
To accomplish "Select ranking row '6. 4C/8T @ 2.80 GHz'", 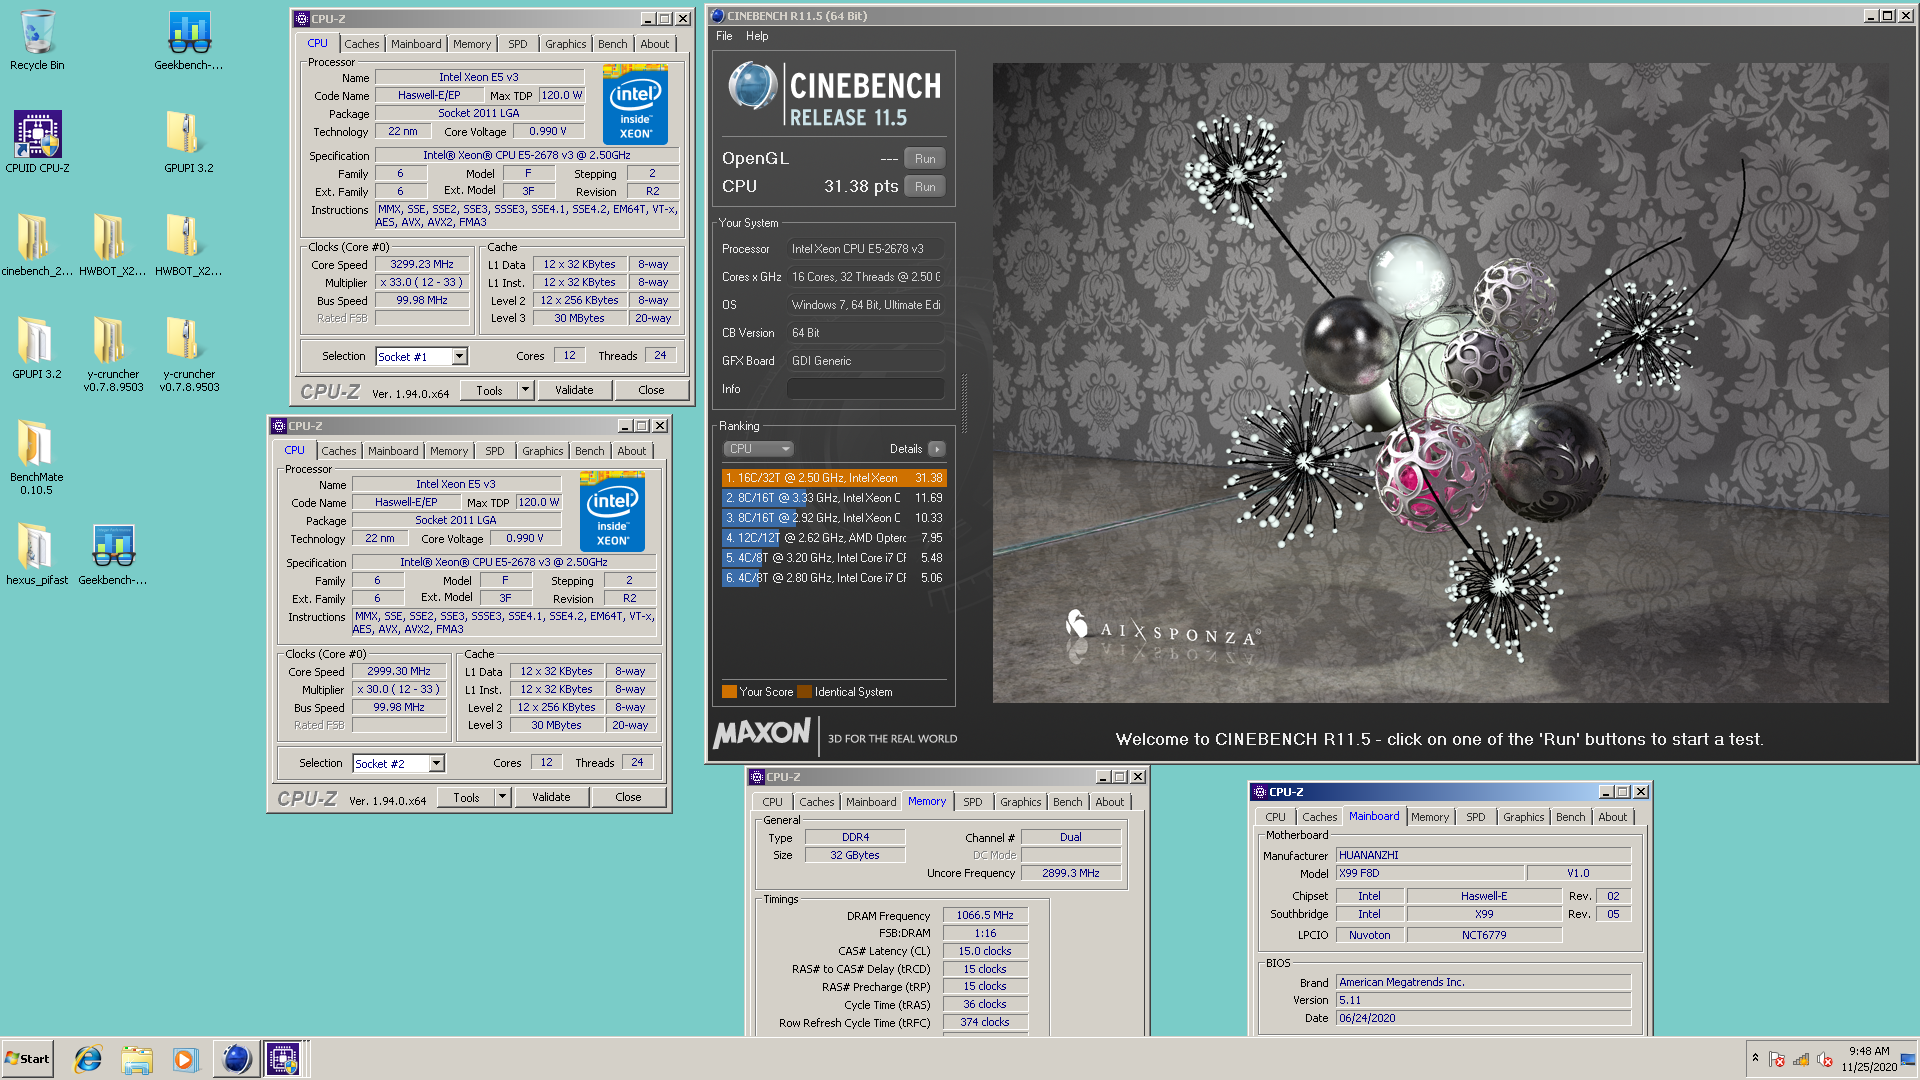I will tap(834, 578).
